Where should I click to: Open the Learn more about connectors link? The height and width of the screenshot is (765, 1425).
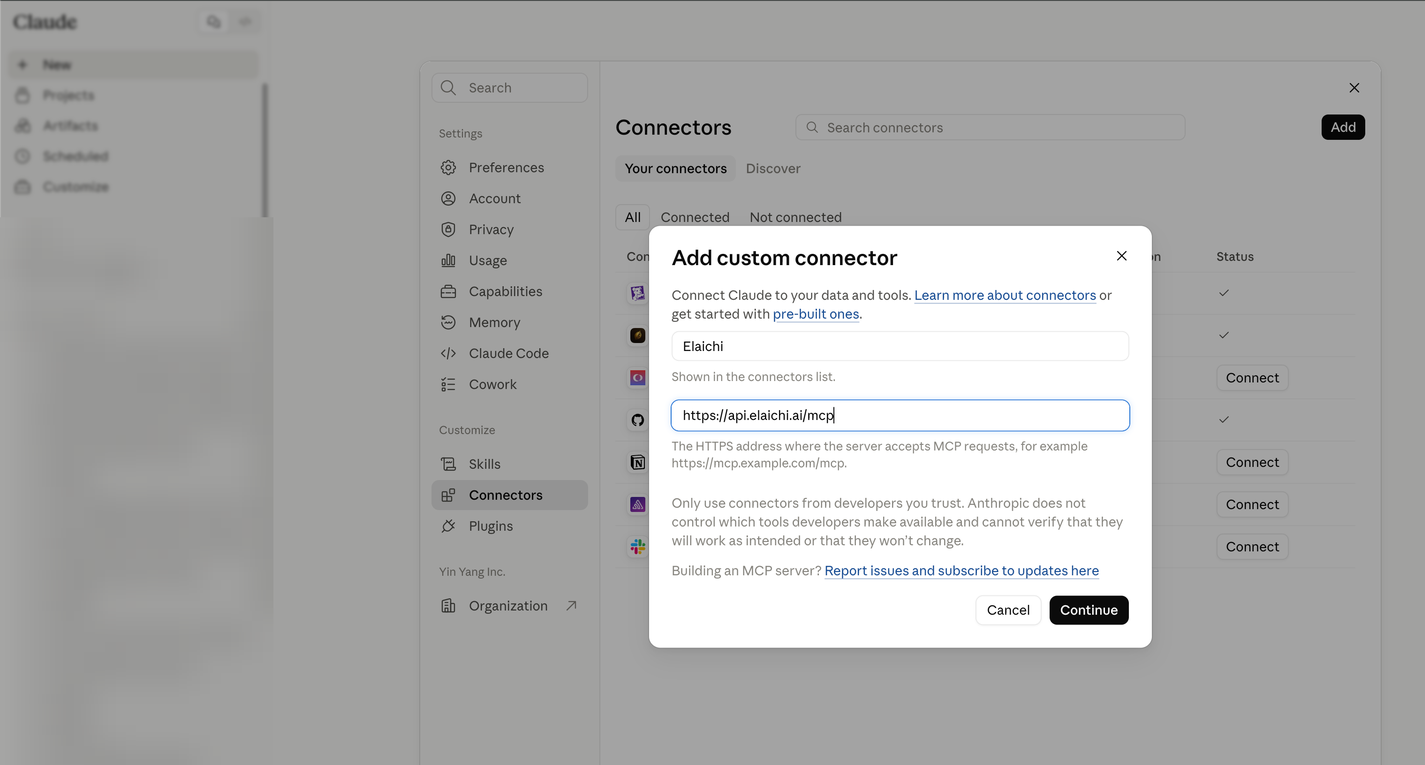coord(1005,295)
